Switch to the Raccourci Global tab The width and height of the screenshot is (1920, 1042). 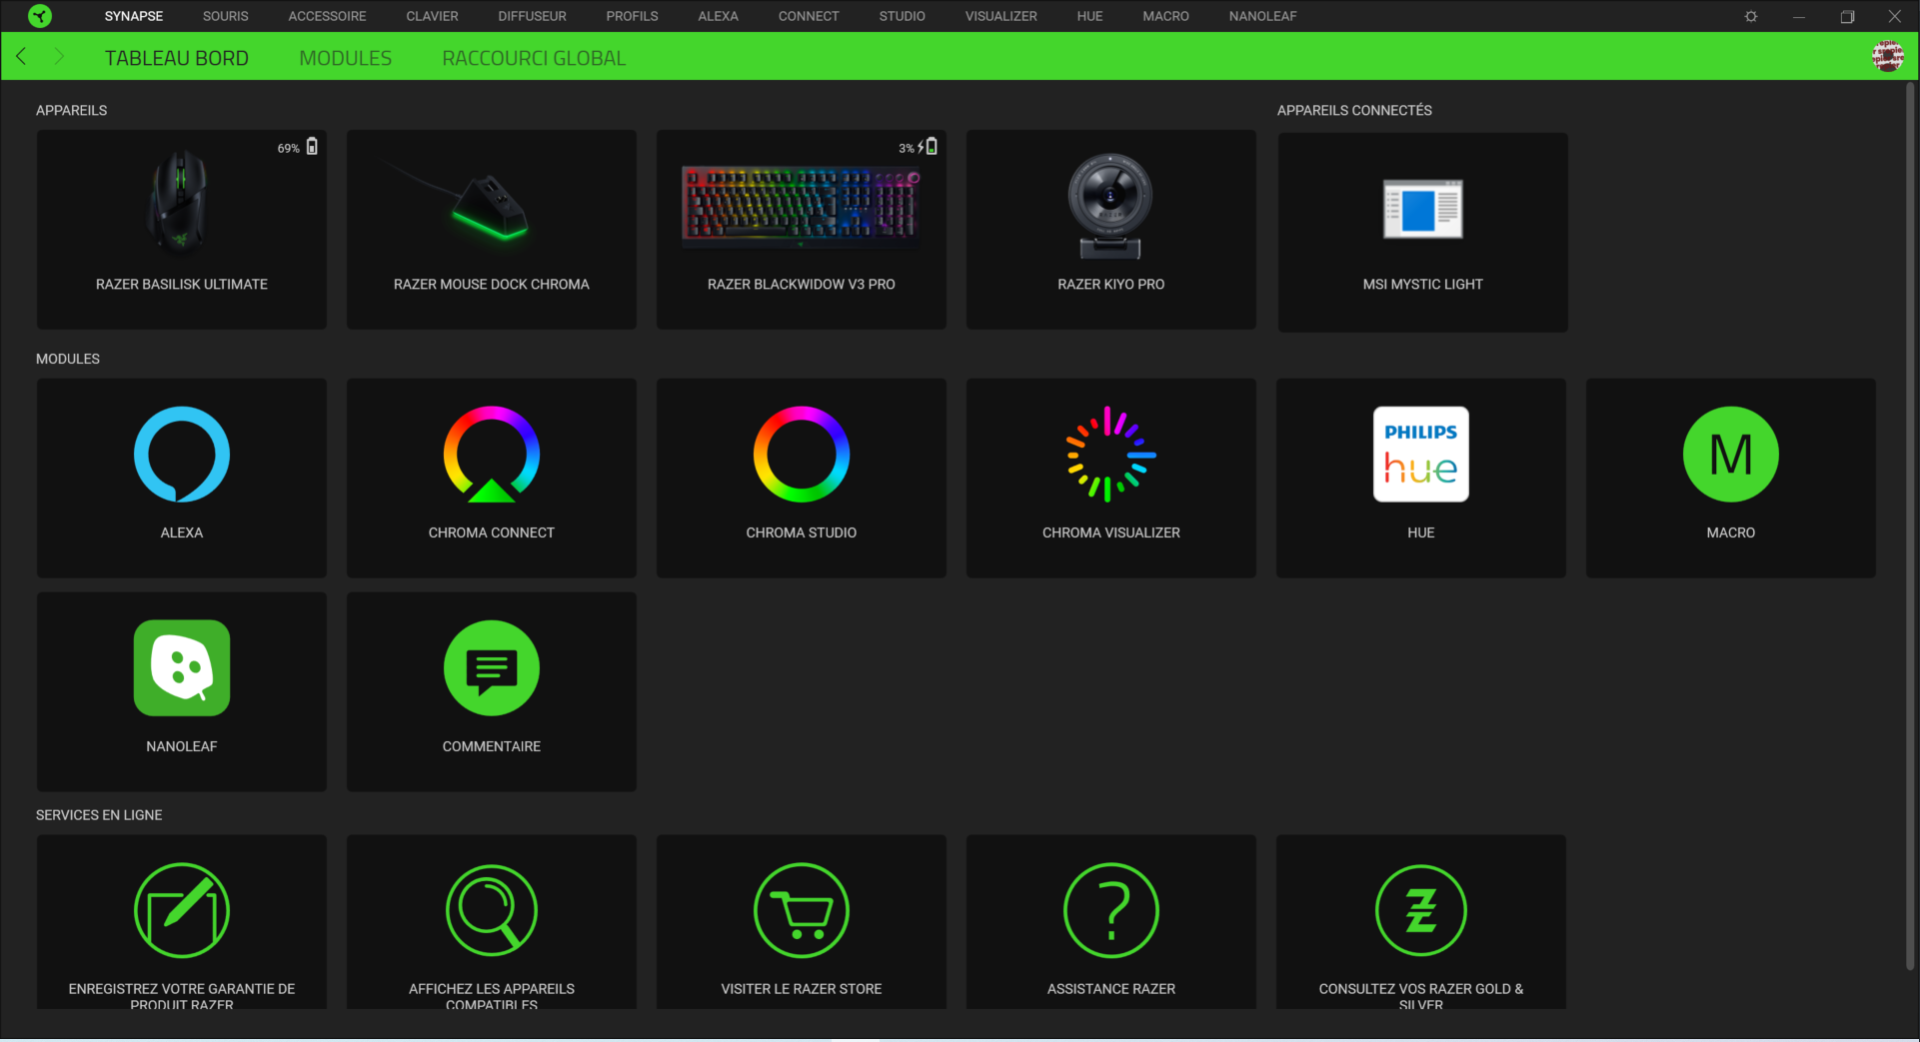point(534,58)
